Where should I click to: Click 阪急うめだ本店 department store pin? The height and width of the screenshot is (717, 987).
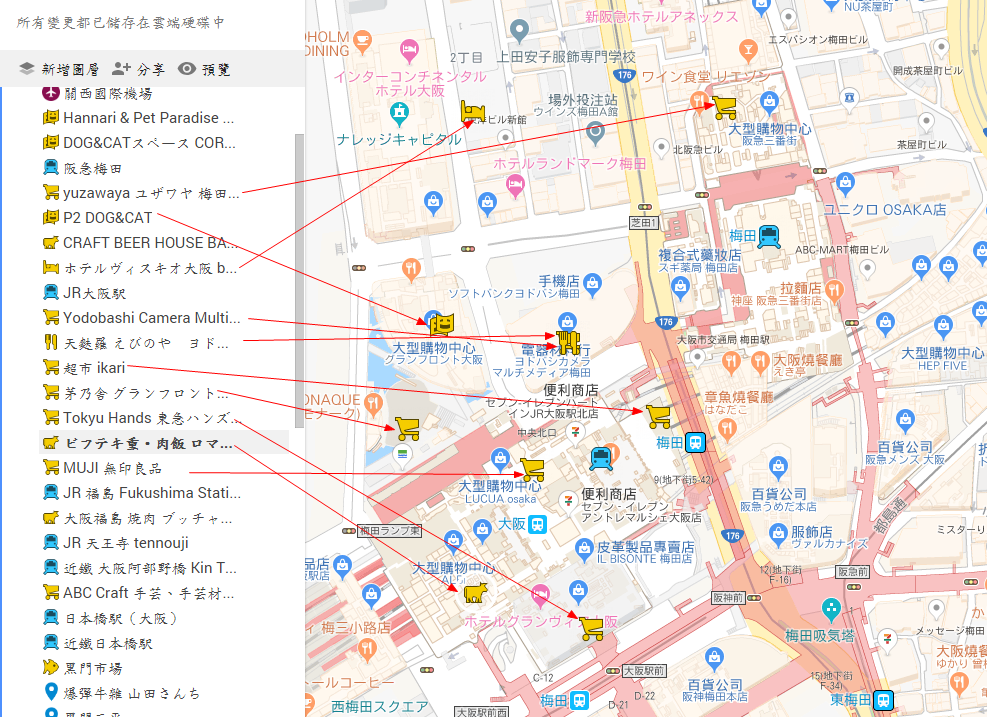(778, 468)
